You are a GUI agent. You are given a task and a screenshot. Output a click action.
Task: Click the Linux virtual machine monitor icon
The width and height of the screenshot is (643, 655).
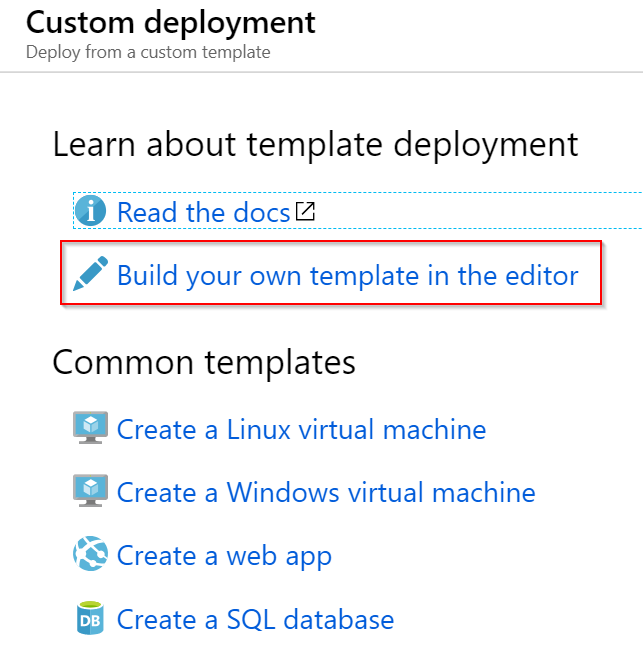click(x=90, y=428)
